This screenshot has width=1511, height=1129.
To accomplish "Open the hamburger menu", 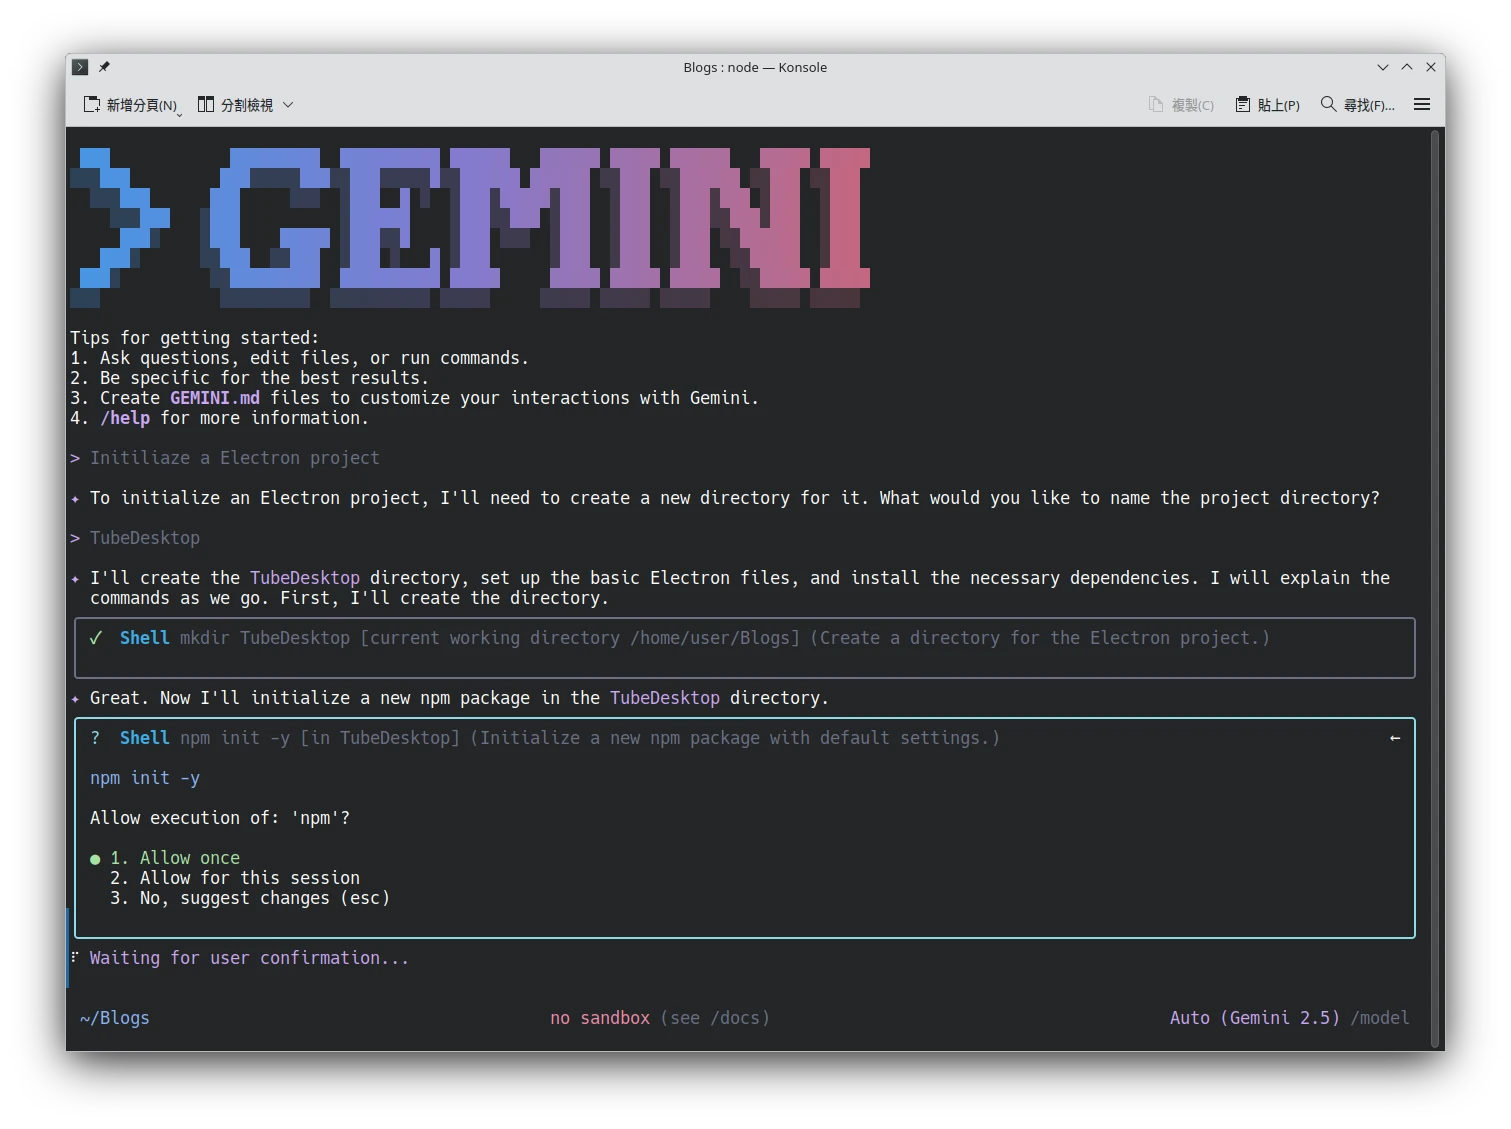I will (1421, 105).
